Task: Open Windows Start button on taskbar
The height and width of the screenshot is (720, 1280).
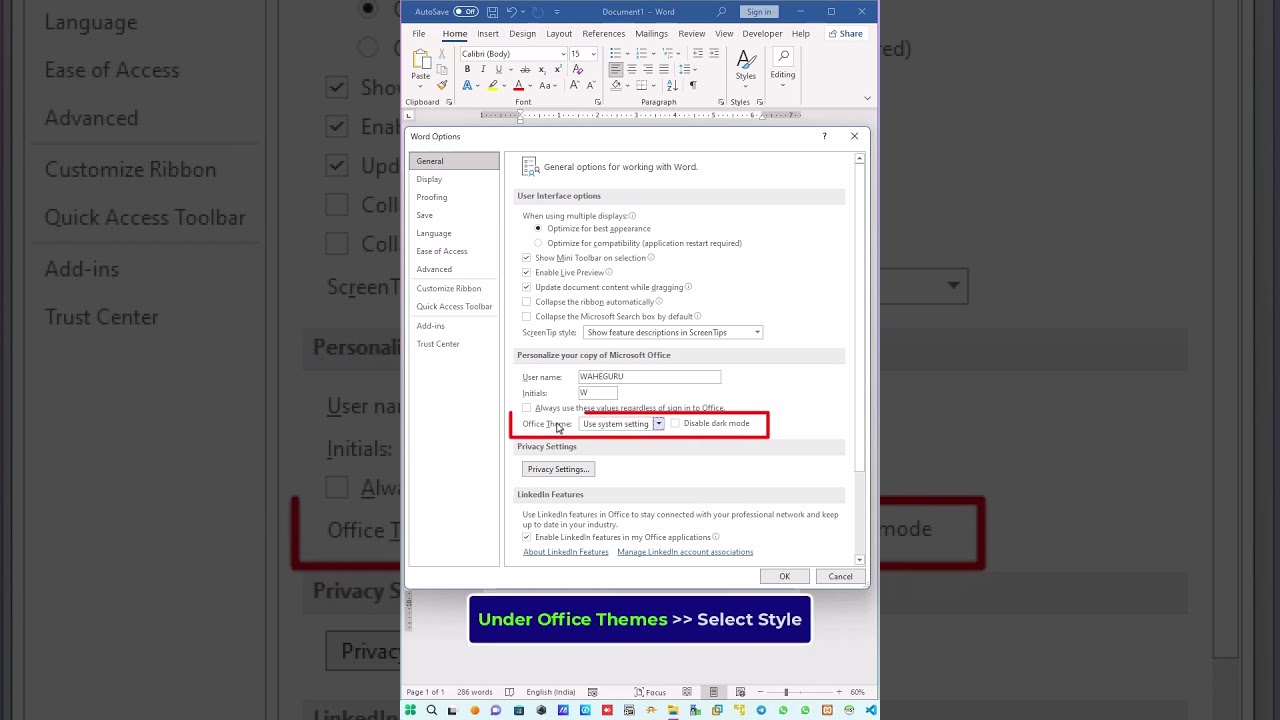Action: [410, 710]
